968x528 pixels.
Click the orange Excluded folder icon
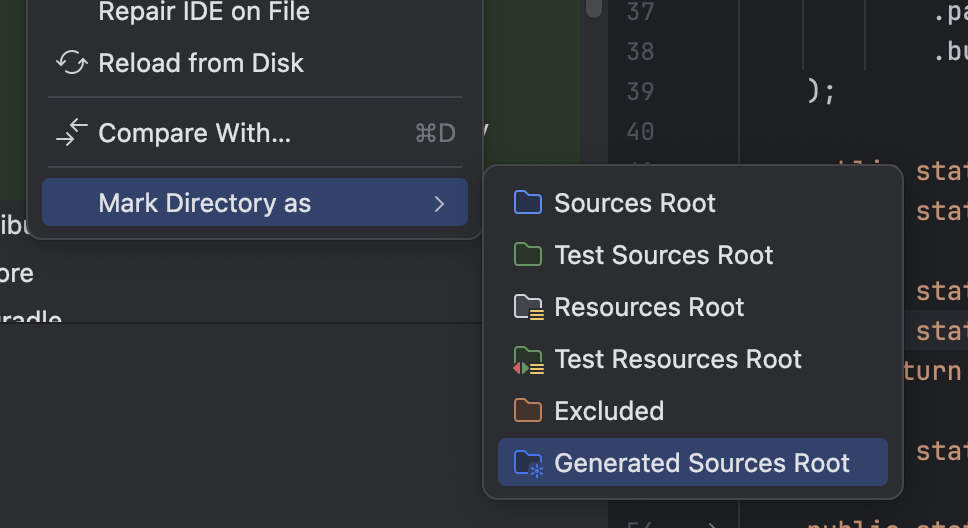tap(528, 410)
